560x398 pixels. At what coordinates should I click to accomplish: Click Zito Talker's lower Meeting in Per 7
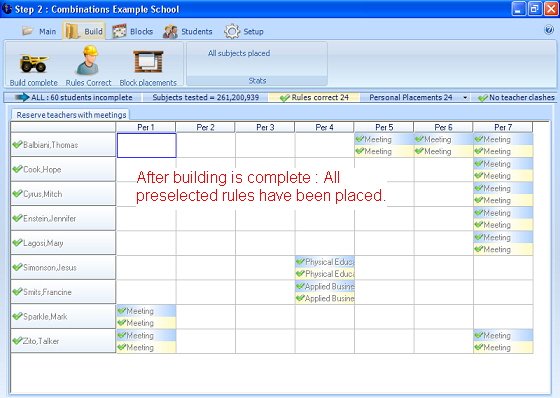pyautogui.click(x=503, y=347)
